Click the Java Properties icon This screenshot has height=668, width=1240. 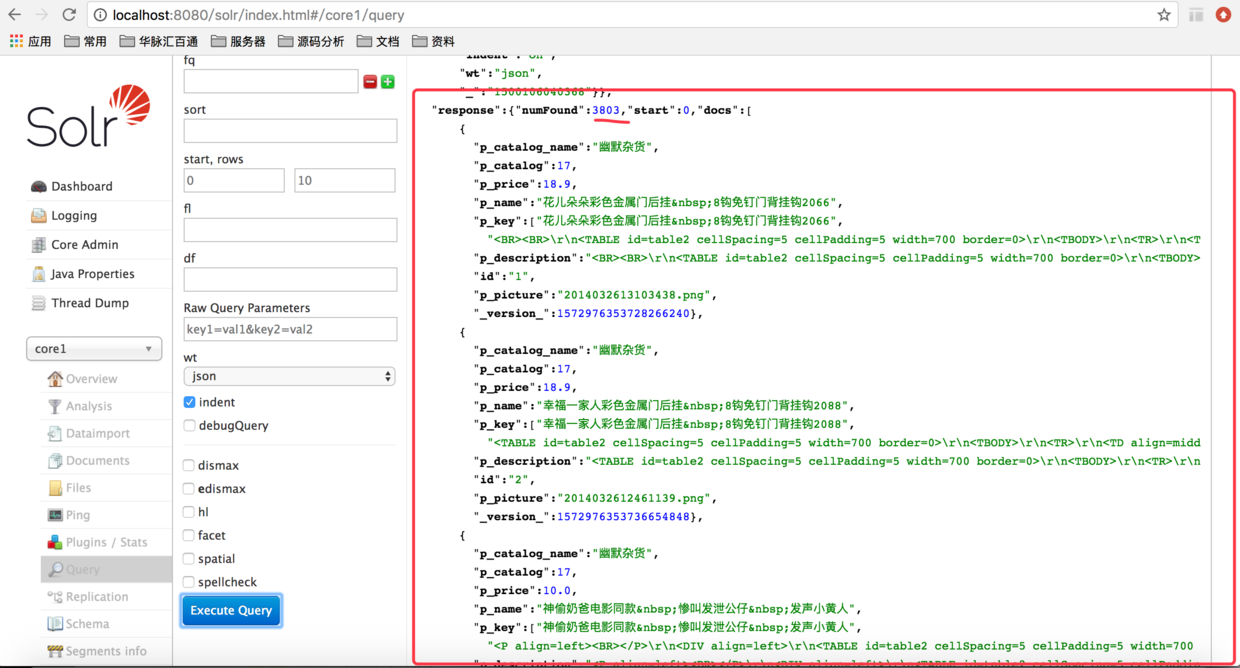pos(39,273)
